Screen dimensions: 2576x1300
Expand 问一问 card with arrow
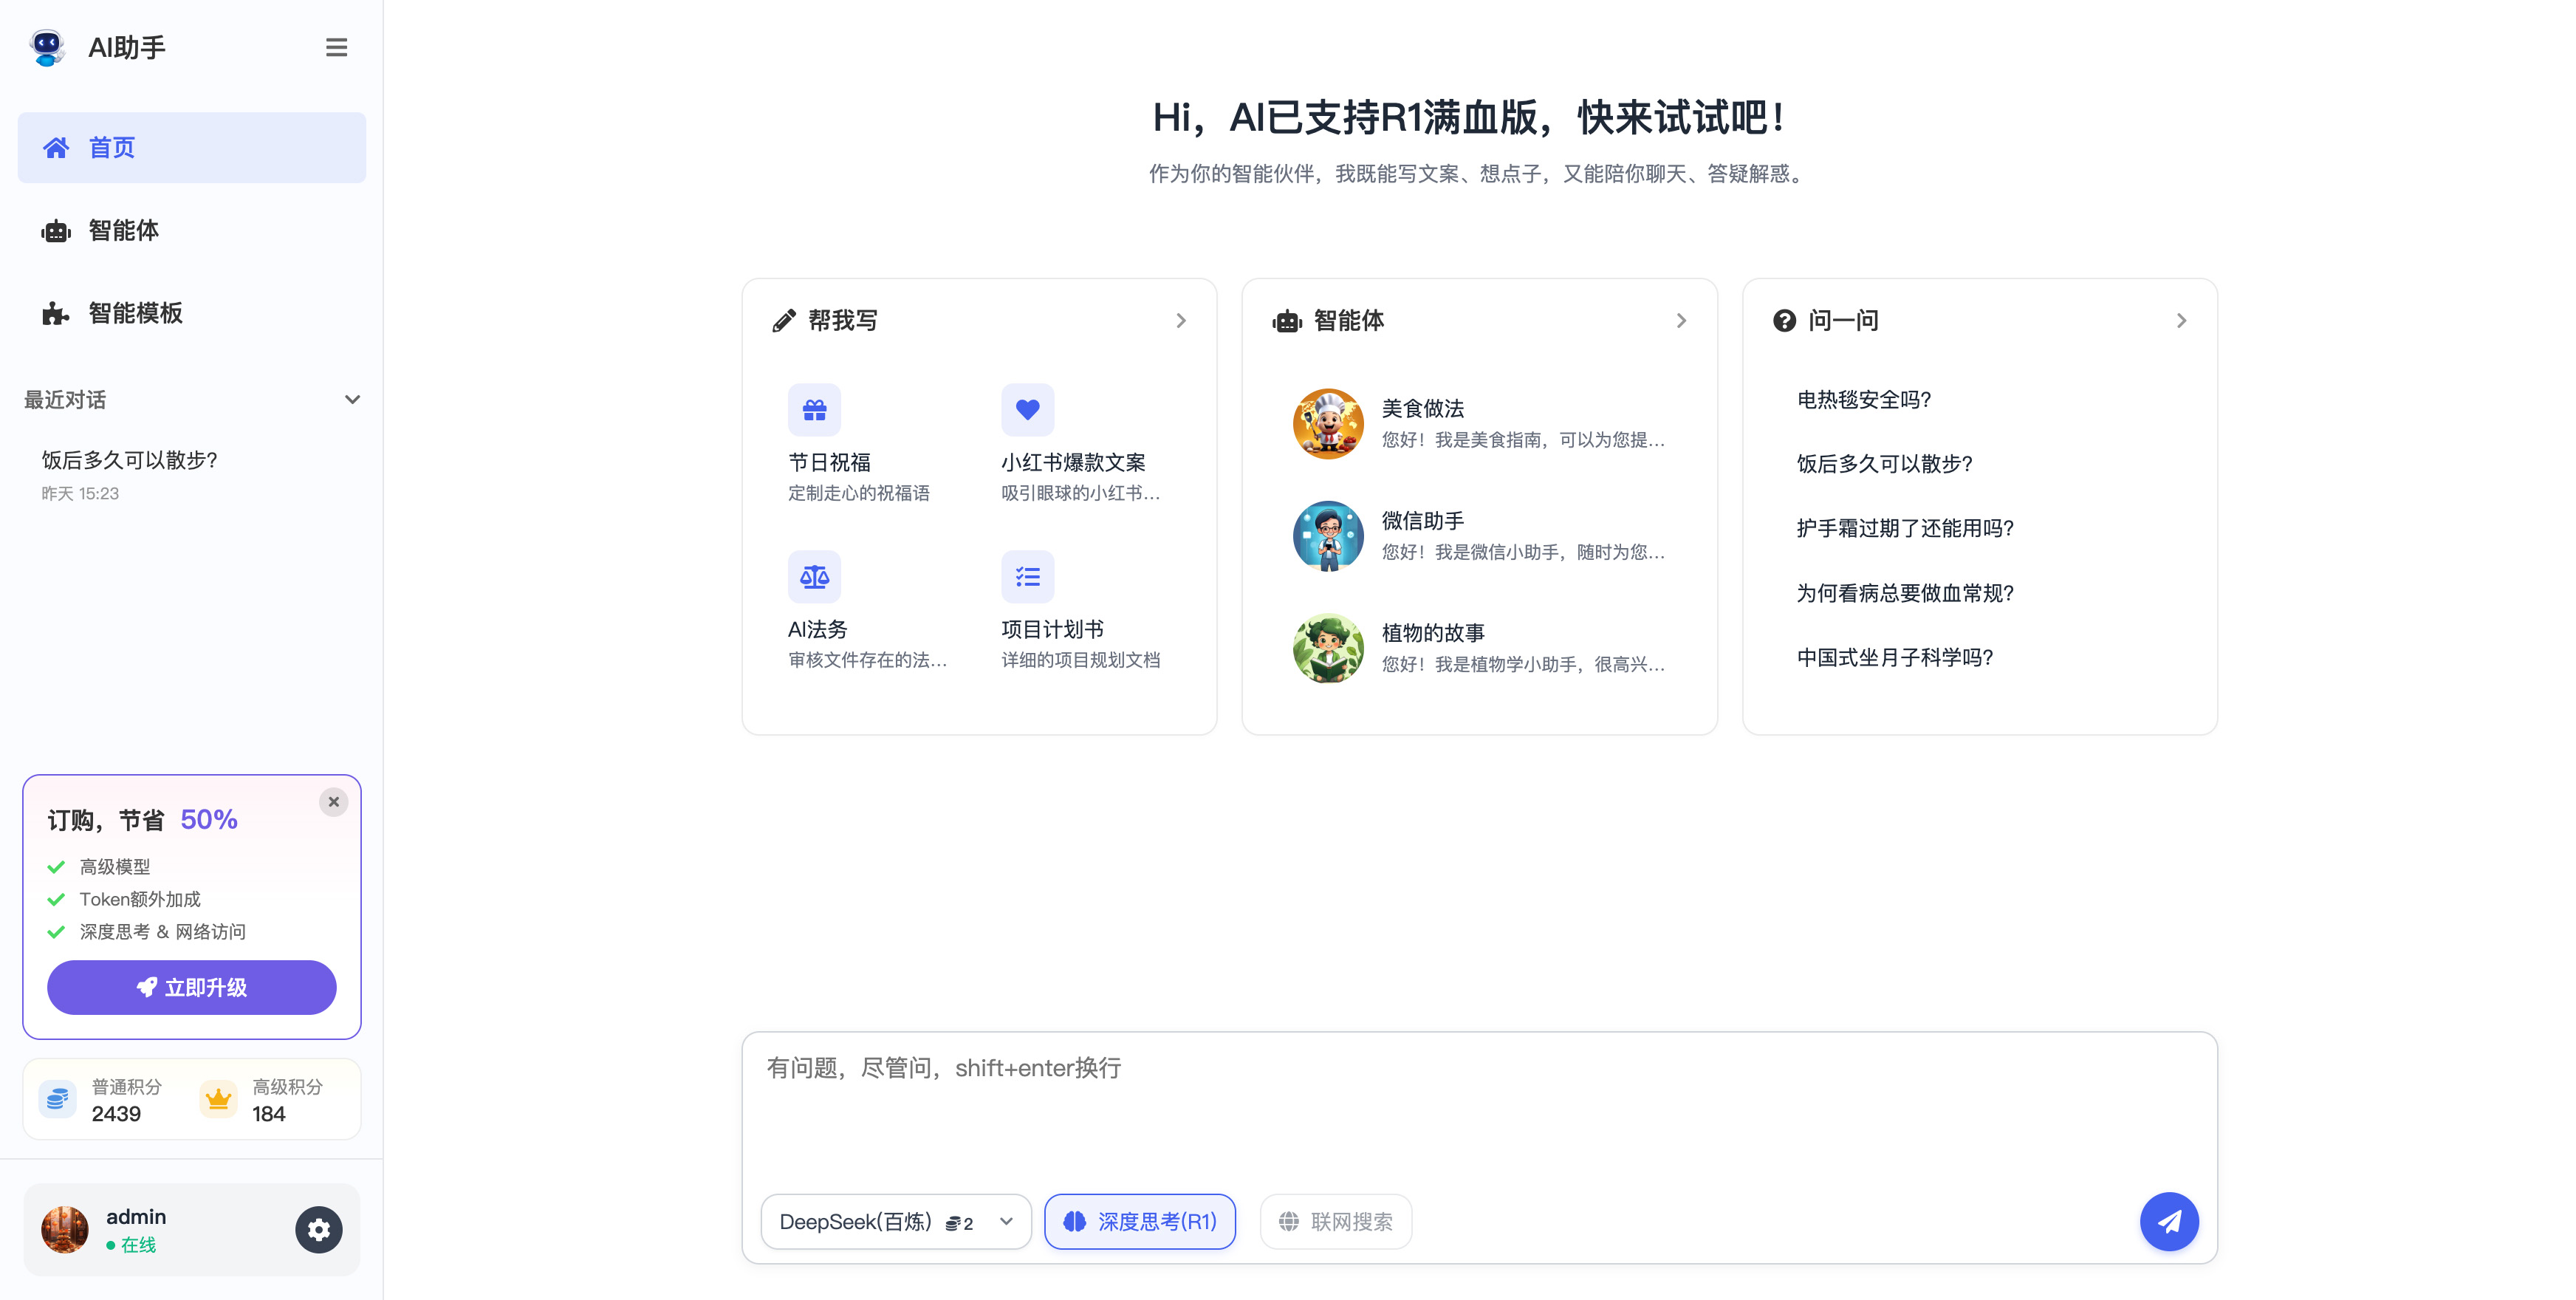(2181, 320)
